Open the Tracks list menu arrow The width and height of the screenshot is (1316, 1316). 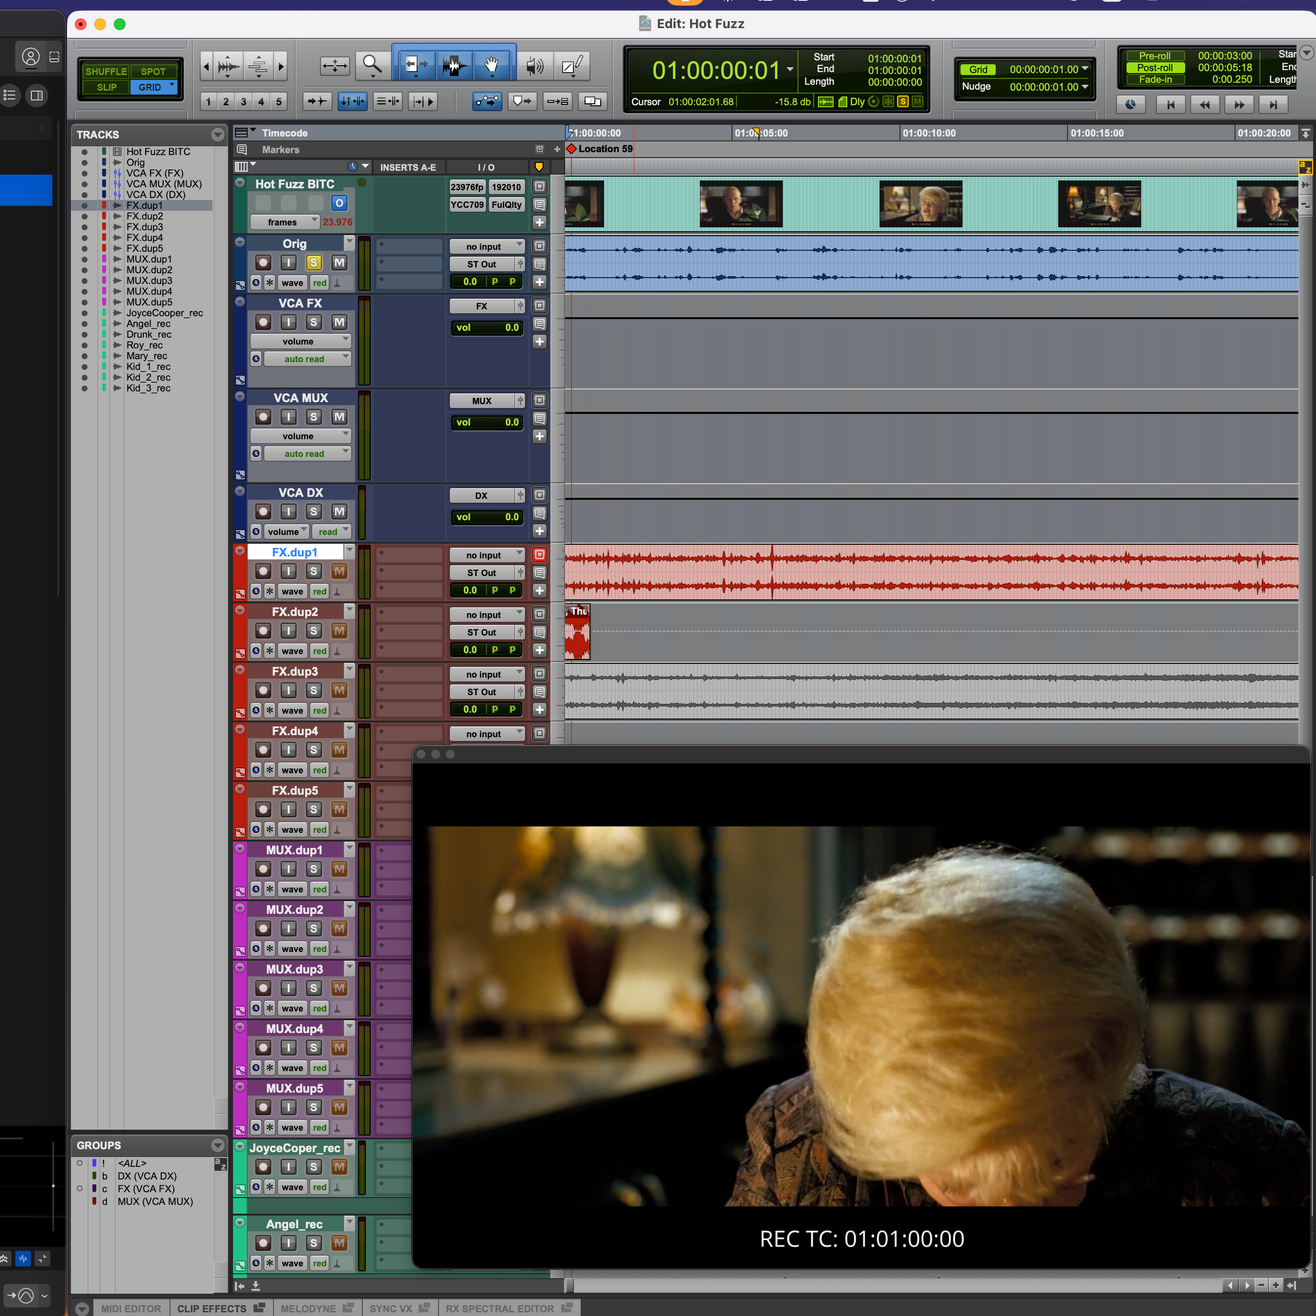[217, 134]
